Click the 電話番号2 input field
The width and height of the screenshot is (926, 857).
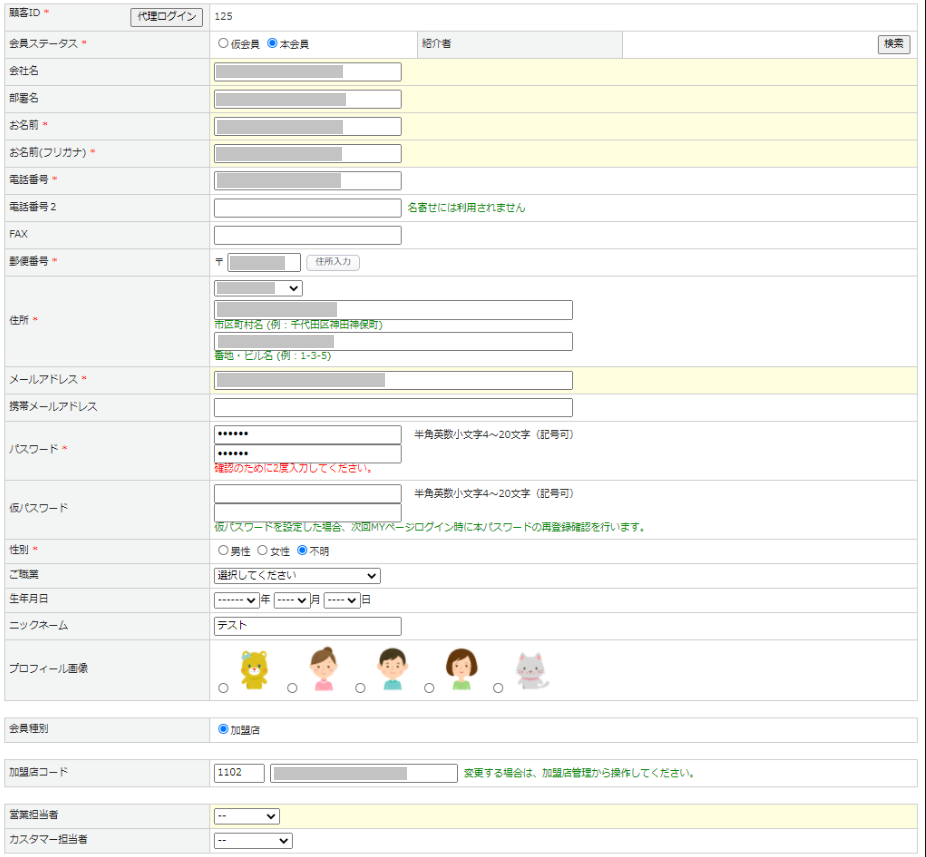307,208
